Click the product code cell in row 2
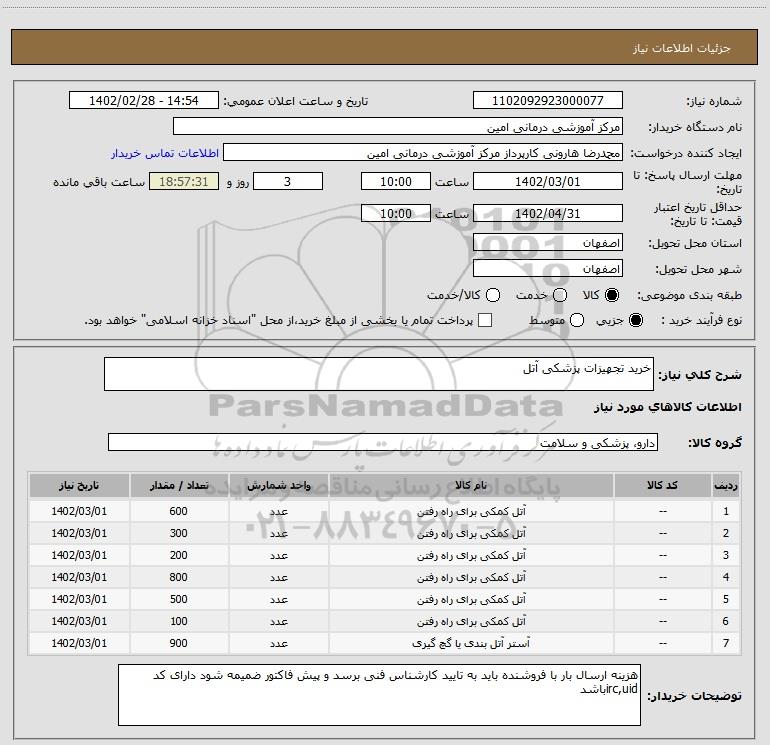770x745 pixels. 662,533
